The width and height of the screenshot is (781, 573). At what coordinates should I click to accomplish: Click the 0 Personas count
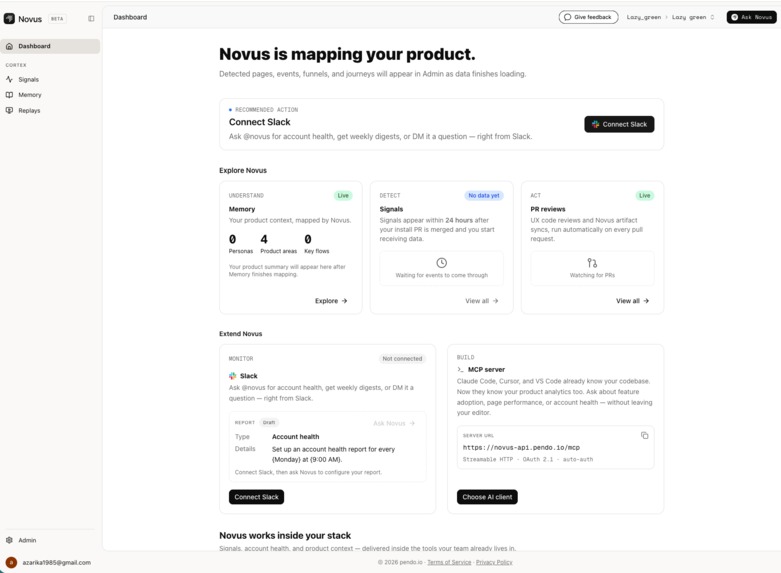tap(241, 244)
